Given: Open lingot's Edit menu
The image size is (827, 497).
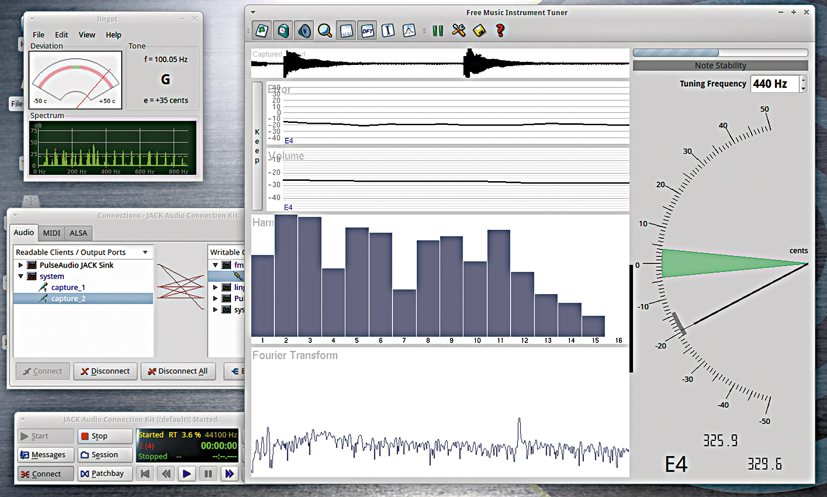Looking at the screenshot, I should pyautogui.click(x=62, y=35).
